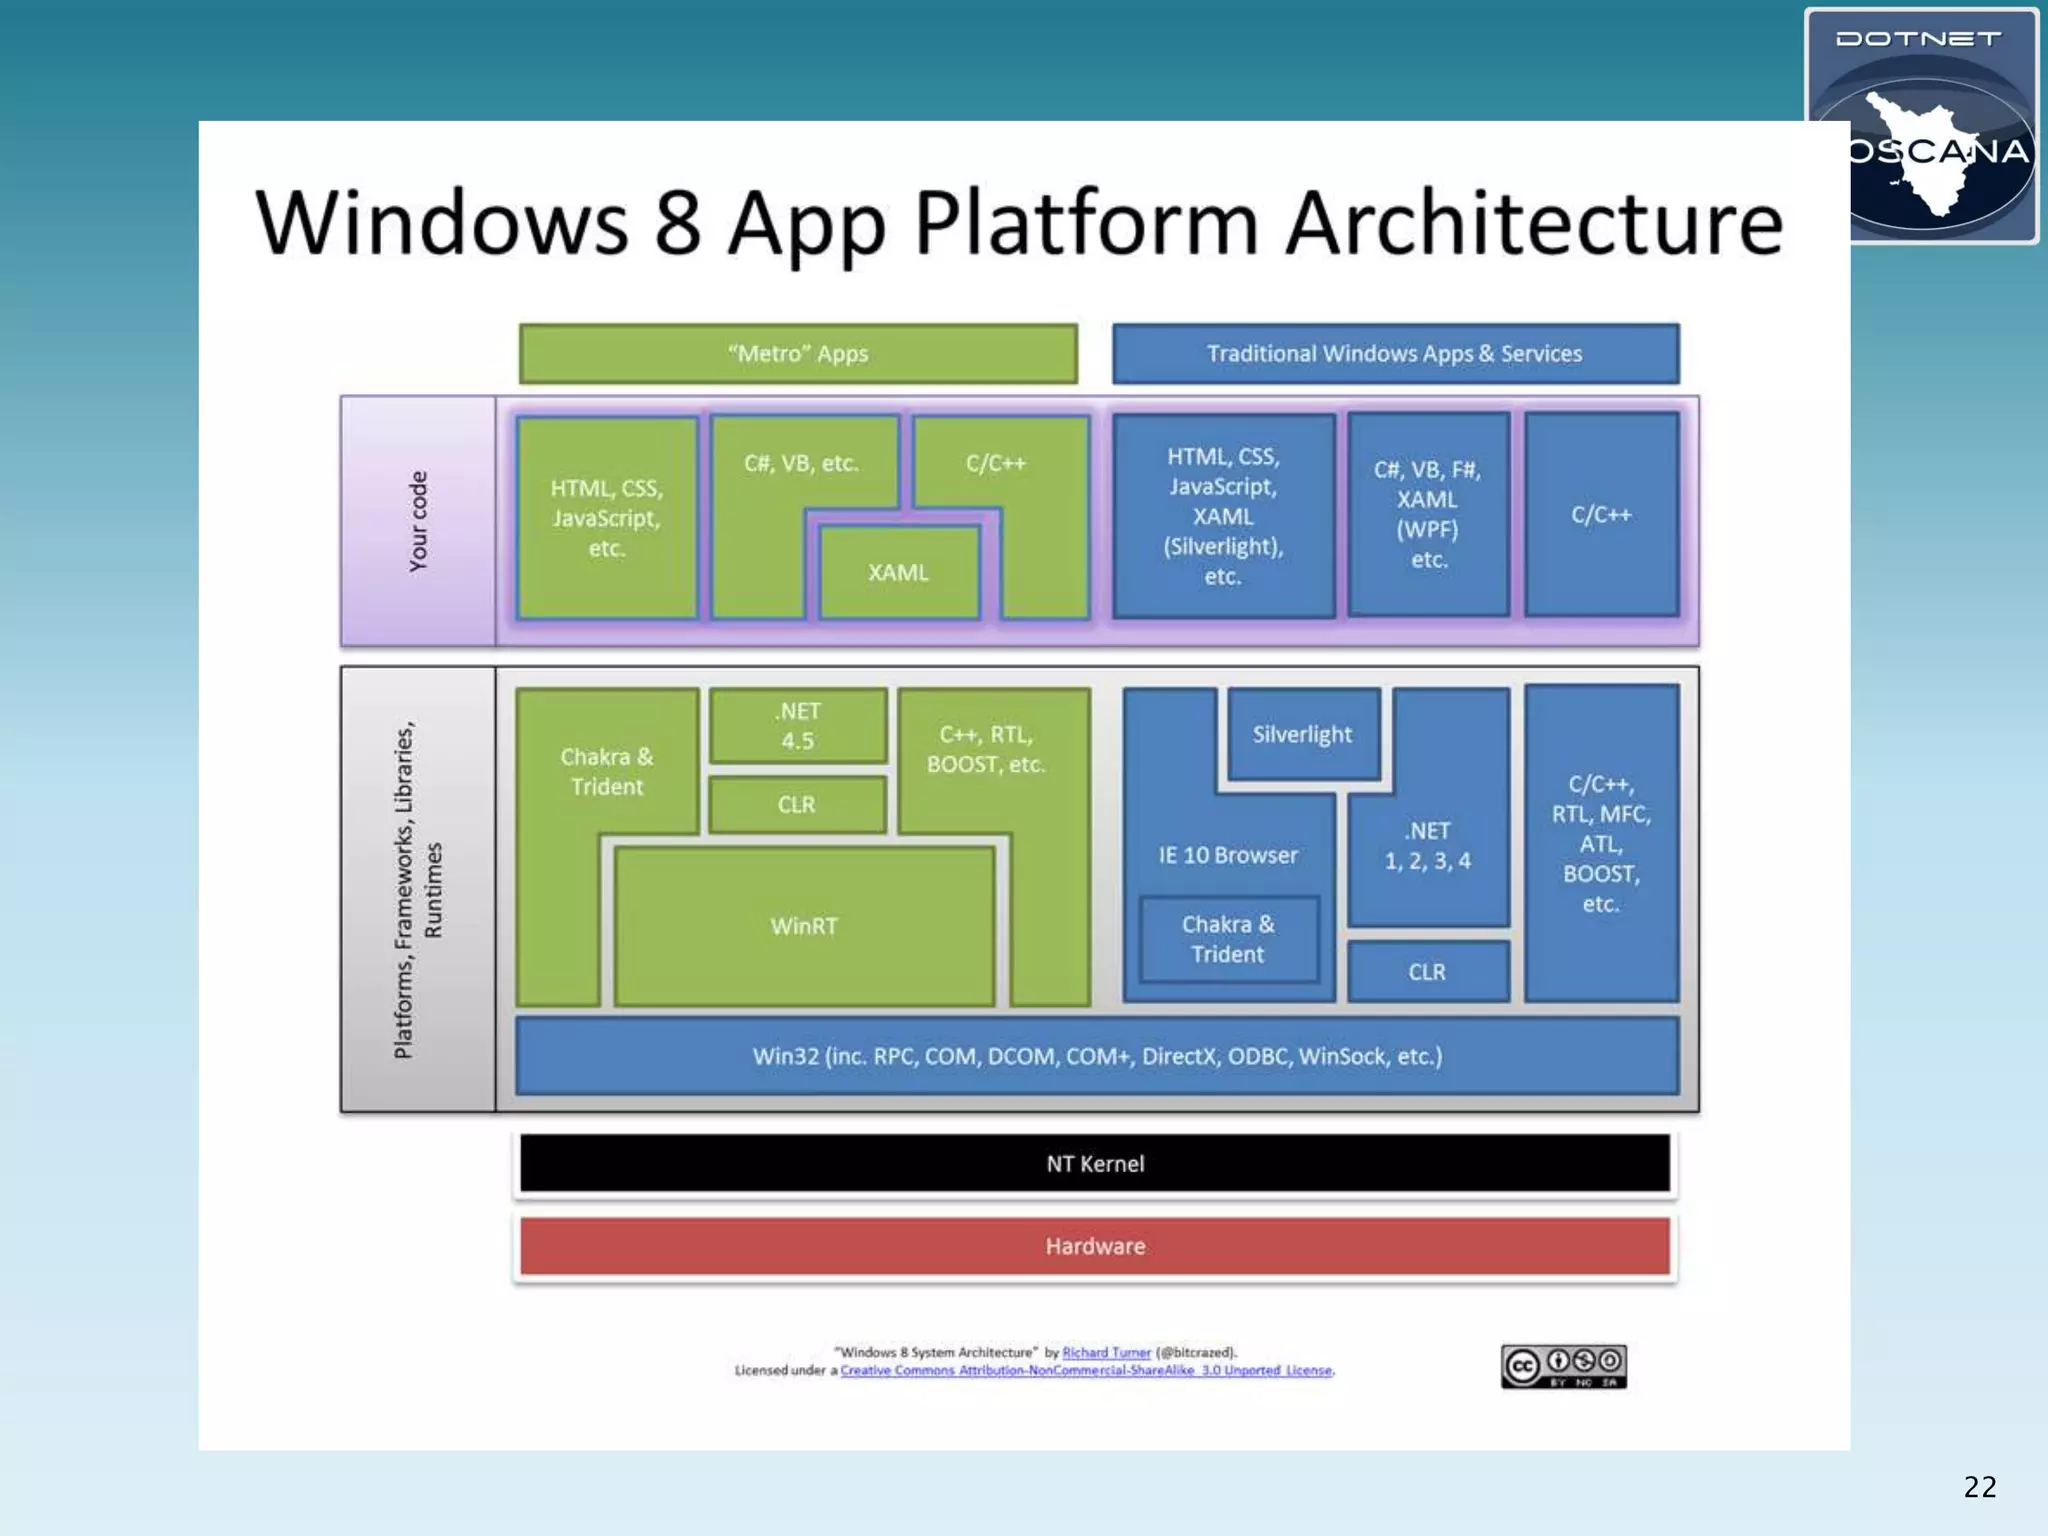2048x1536 pixels.
Task: Click the Win32 blue bar
Action: pos(1097,1056)
